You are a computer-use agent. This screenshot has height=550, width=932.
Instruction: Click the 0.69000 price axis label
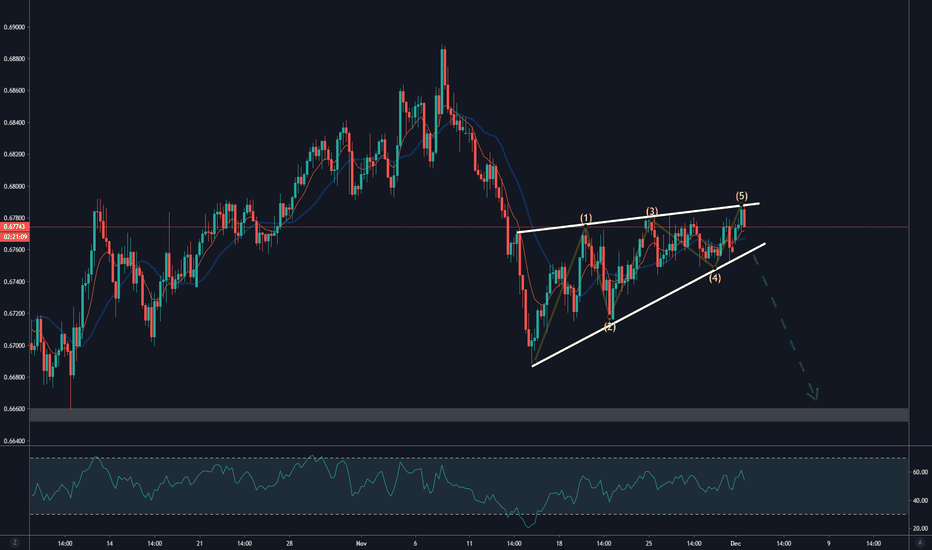15,27
